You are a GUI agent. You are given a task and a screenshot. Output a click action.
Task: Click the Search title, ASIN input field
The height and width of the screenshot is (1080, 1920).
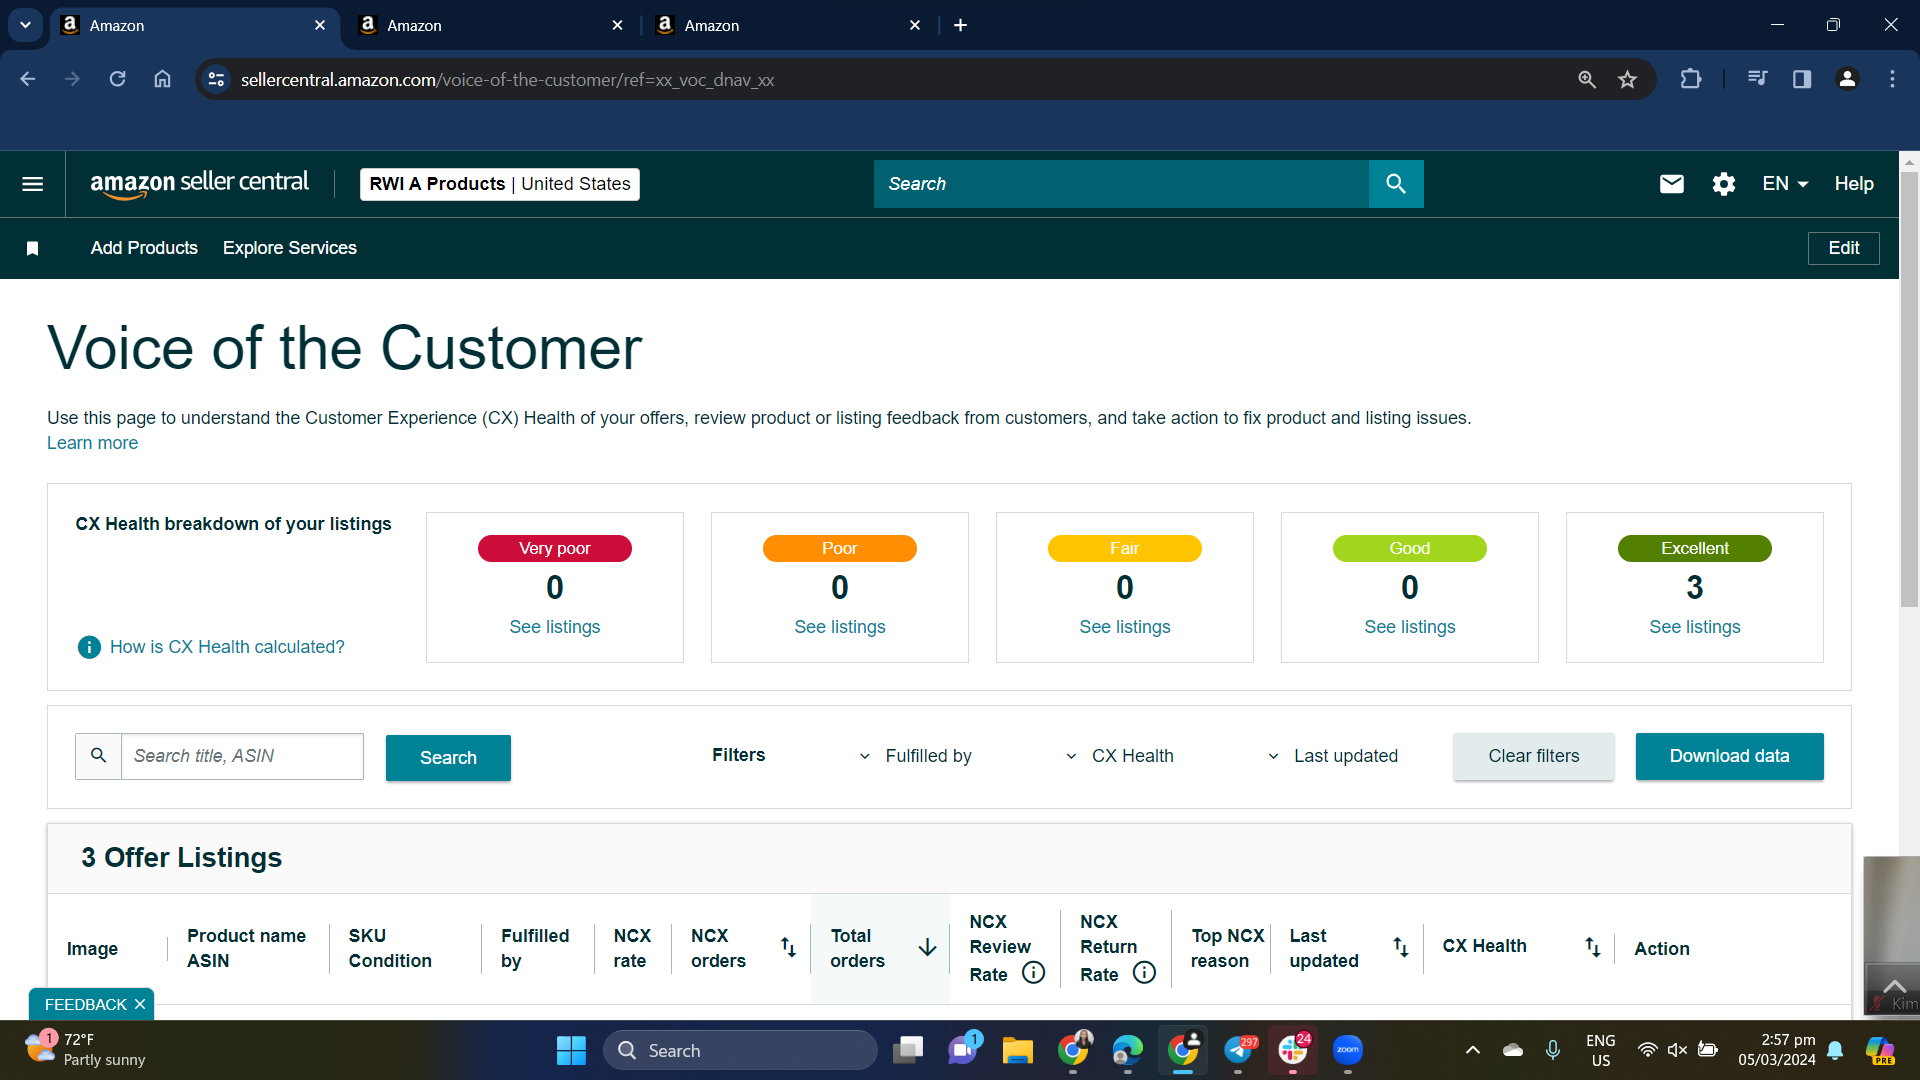click(242, 756)
